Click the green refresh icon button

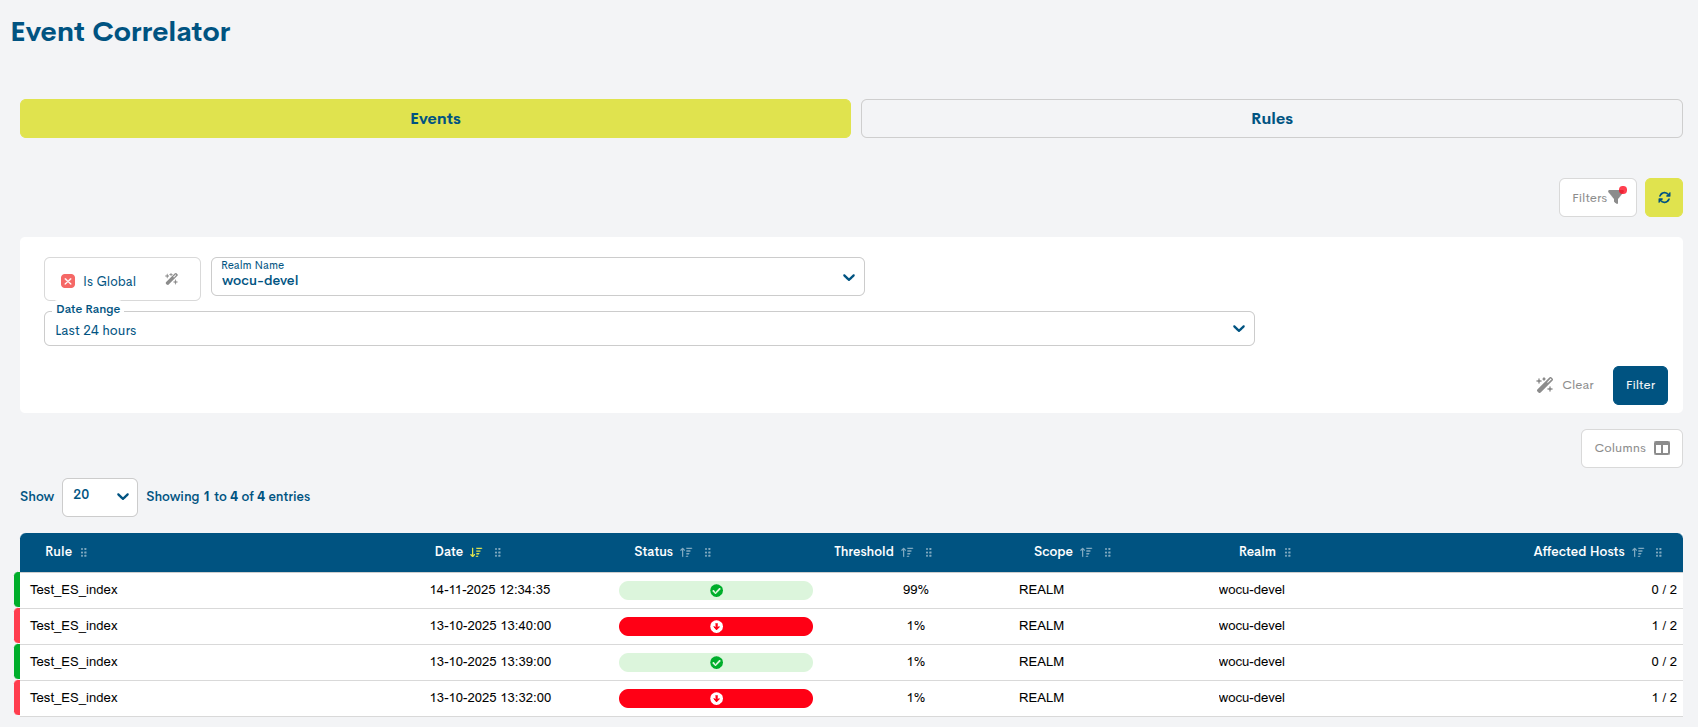click(1663, 198)
